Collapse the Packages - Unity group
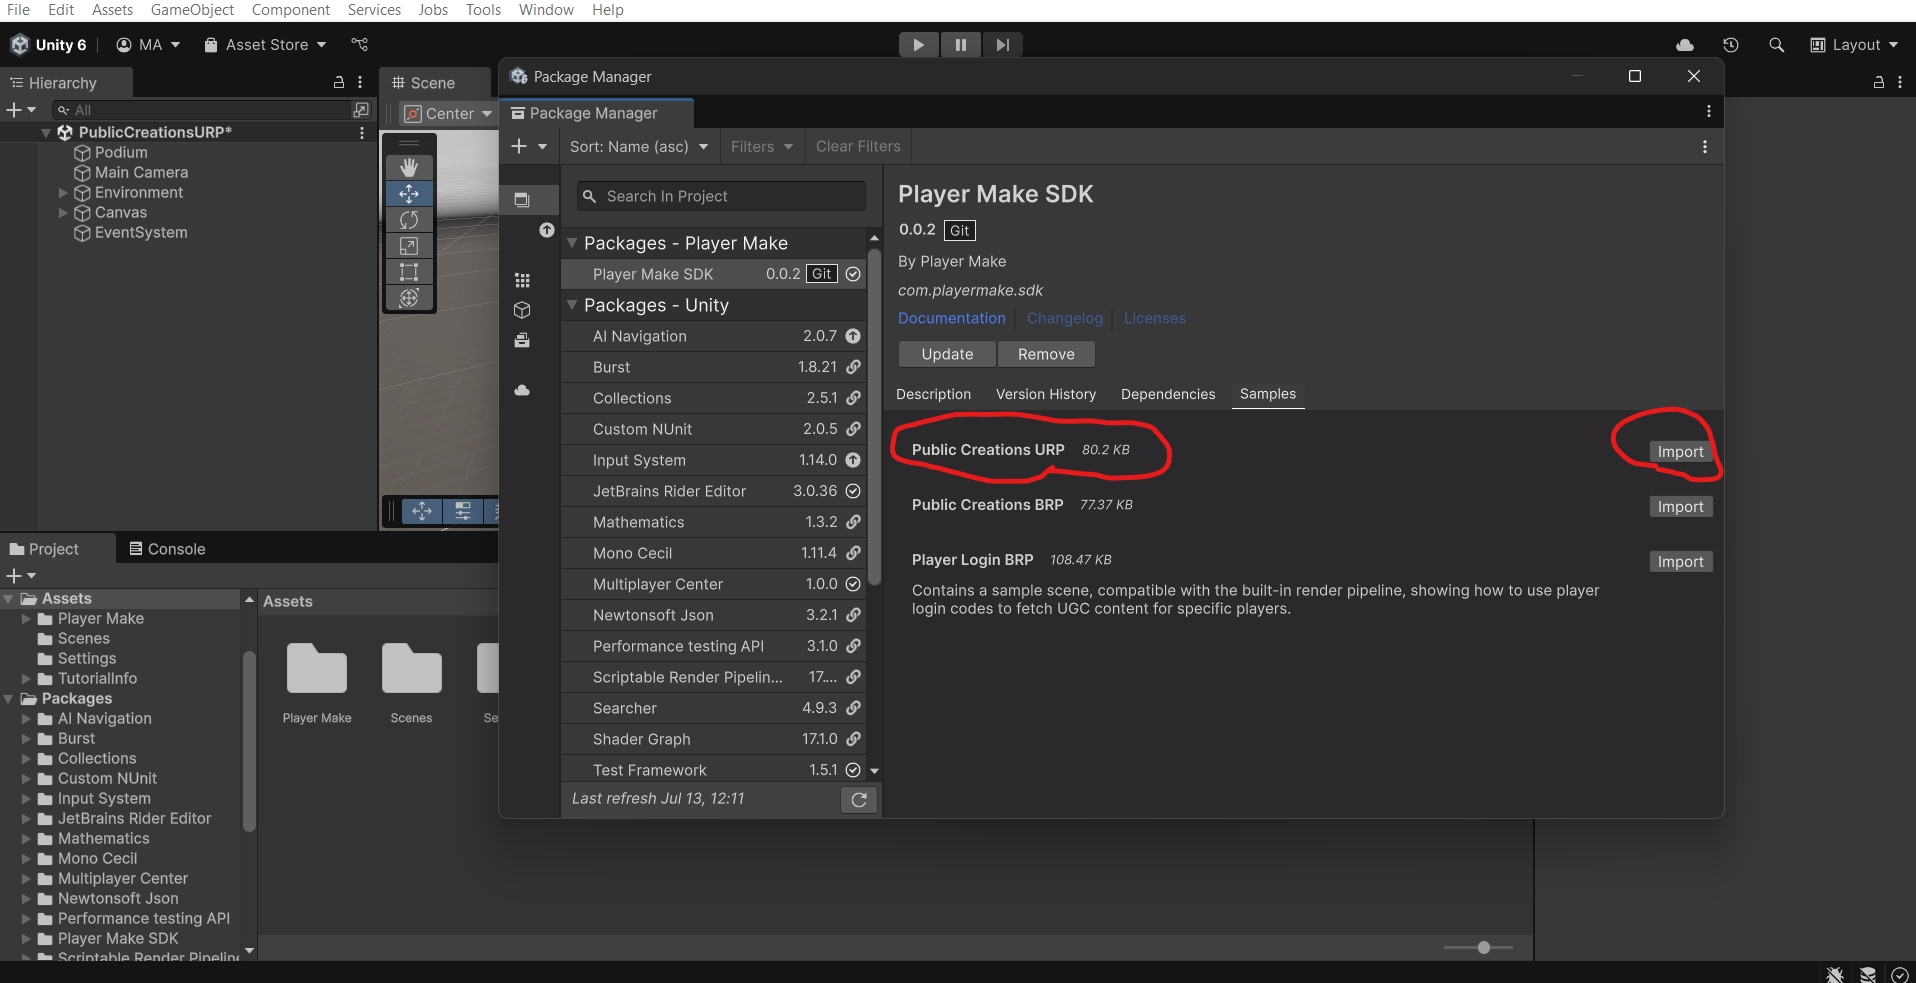This screenshot has height=983, width=1916. point(572,305)
